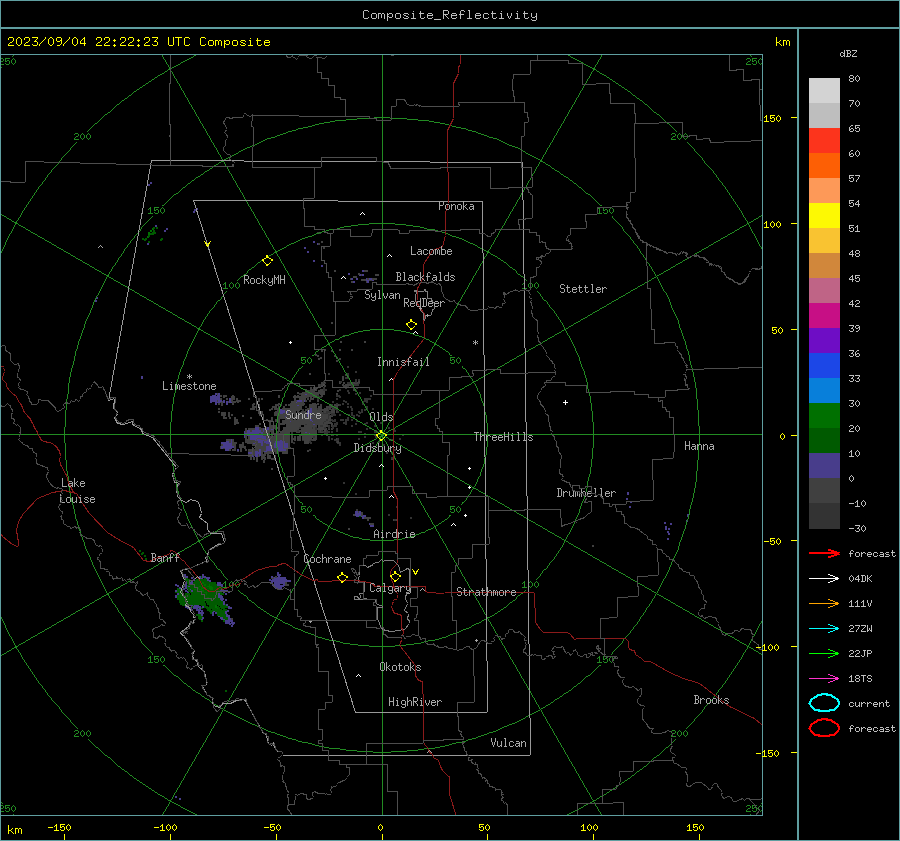Click the royal blue swatch in dBZ legend
This screenshot has height=841, width=900.
[x=824, y=366]
